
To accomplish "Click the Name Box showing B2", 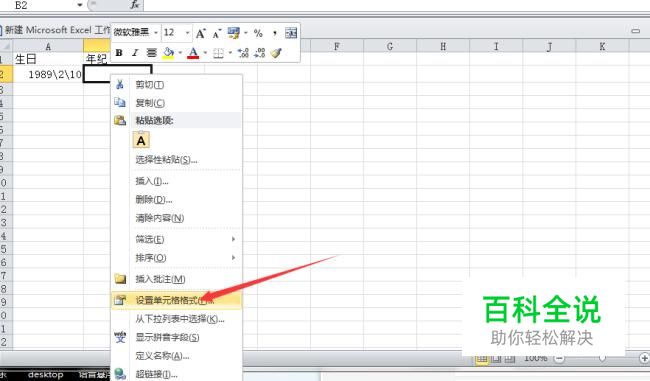I will (38, 5).
